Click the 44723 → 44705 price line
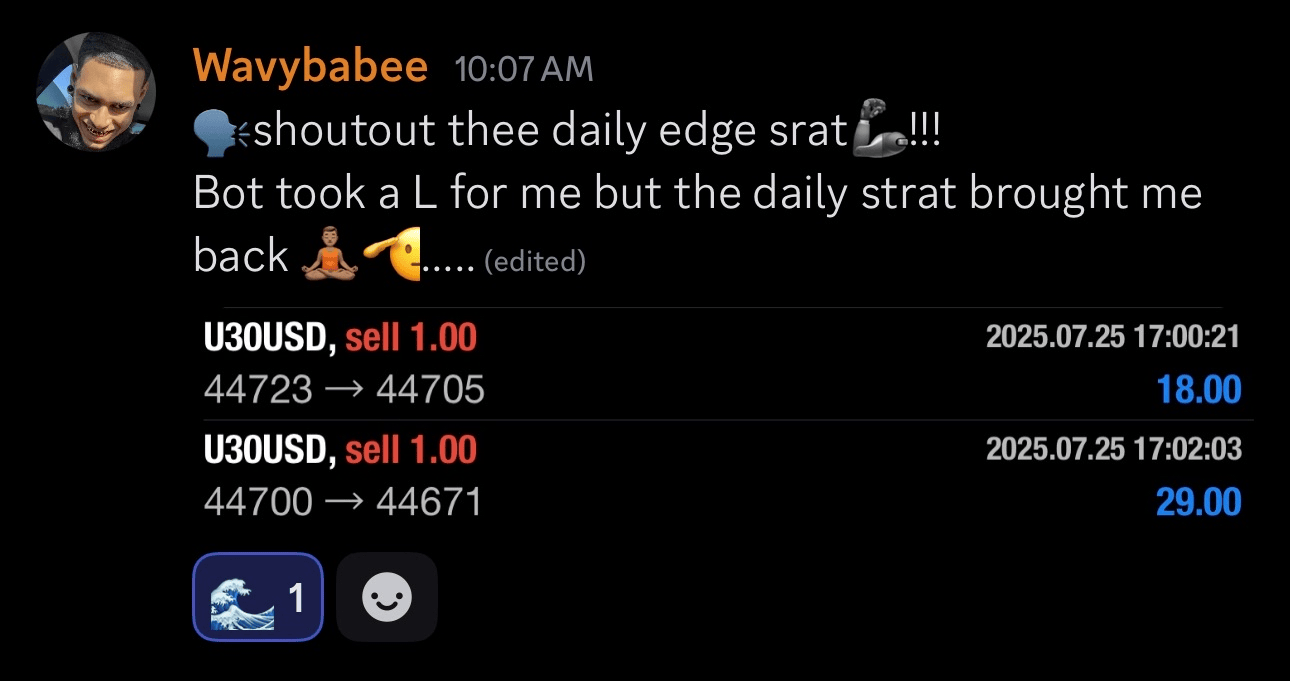This screenshot has width=1290, height=681. 344,389
